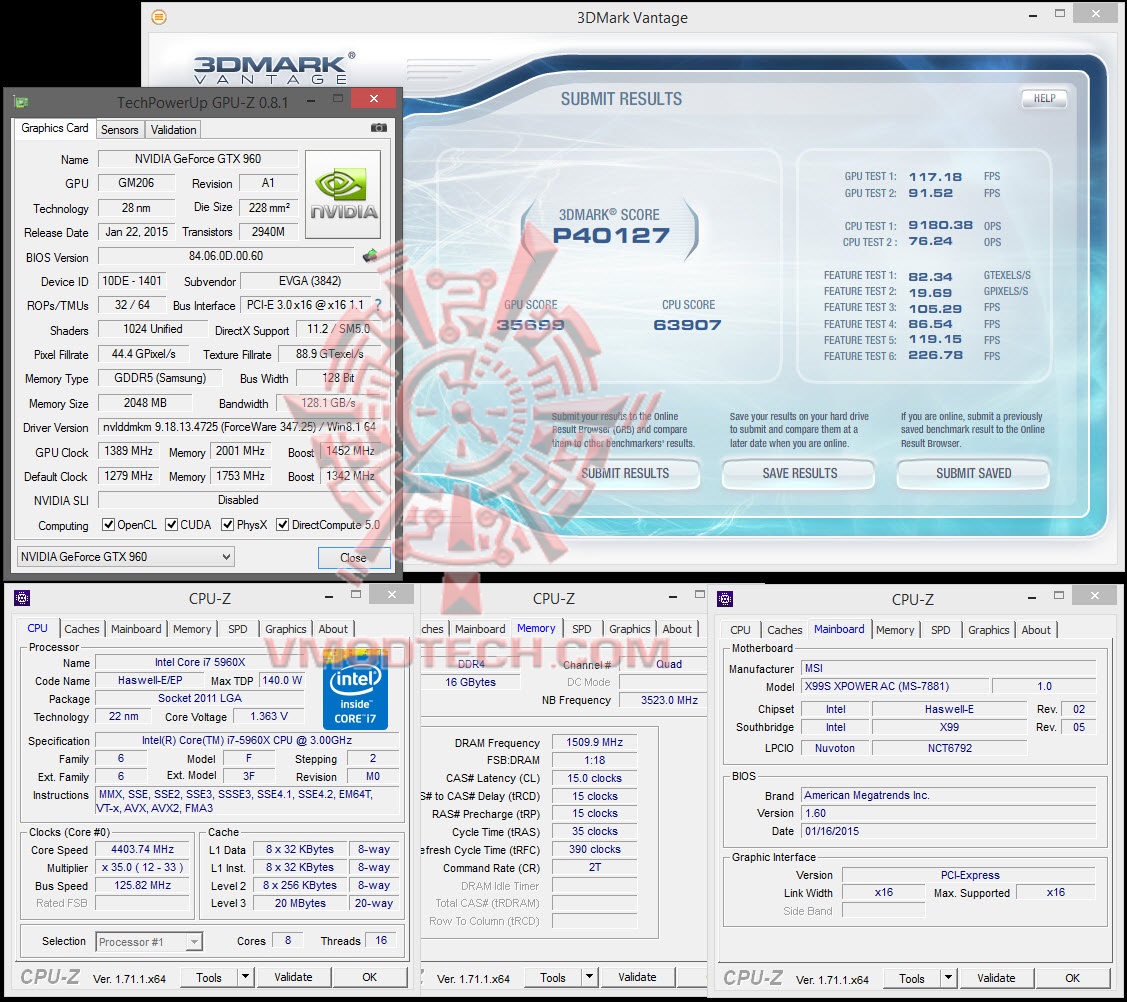Click the Driver Version field in GPU-Z
Viewport: 1127px width, 1002px height.
[x=239, y=427]
